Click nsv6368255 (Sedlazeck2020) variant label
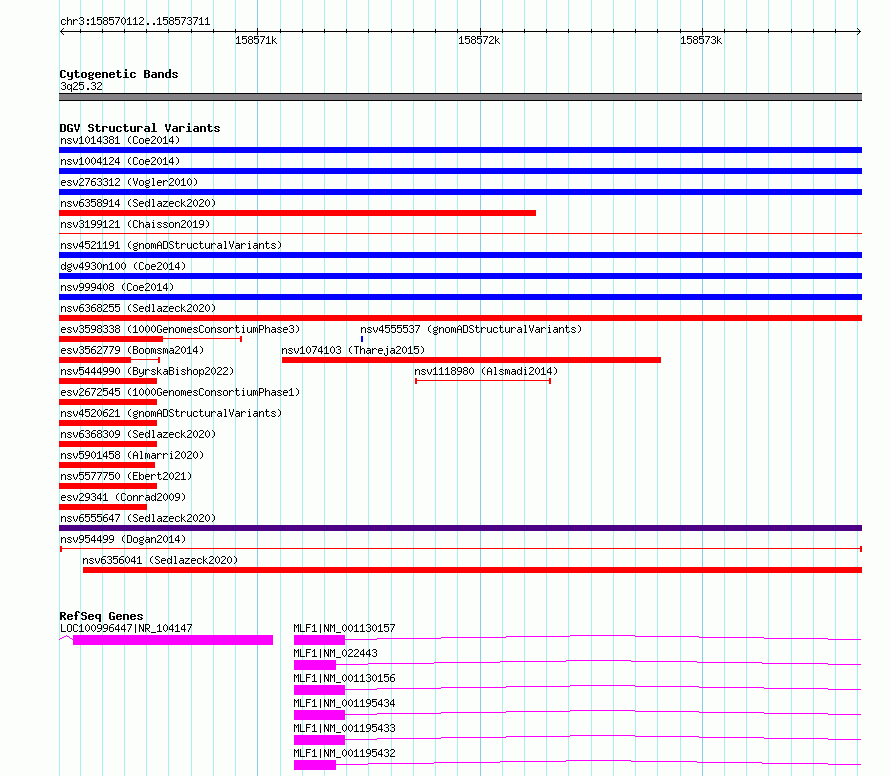Image resolution: width=890 pixels, height=776 pixels. pyautogui.click(x=138, y=308)
